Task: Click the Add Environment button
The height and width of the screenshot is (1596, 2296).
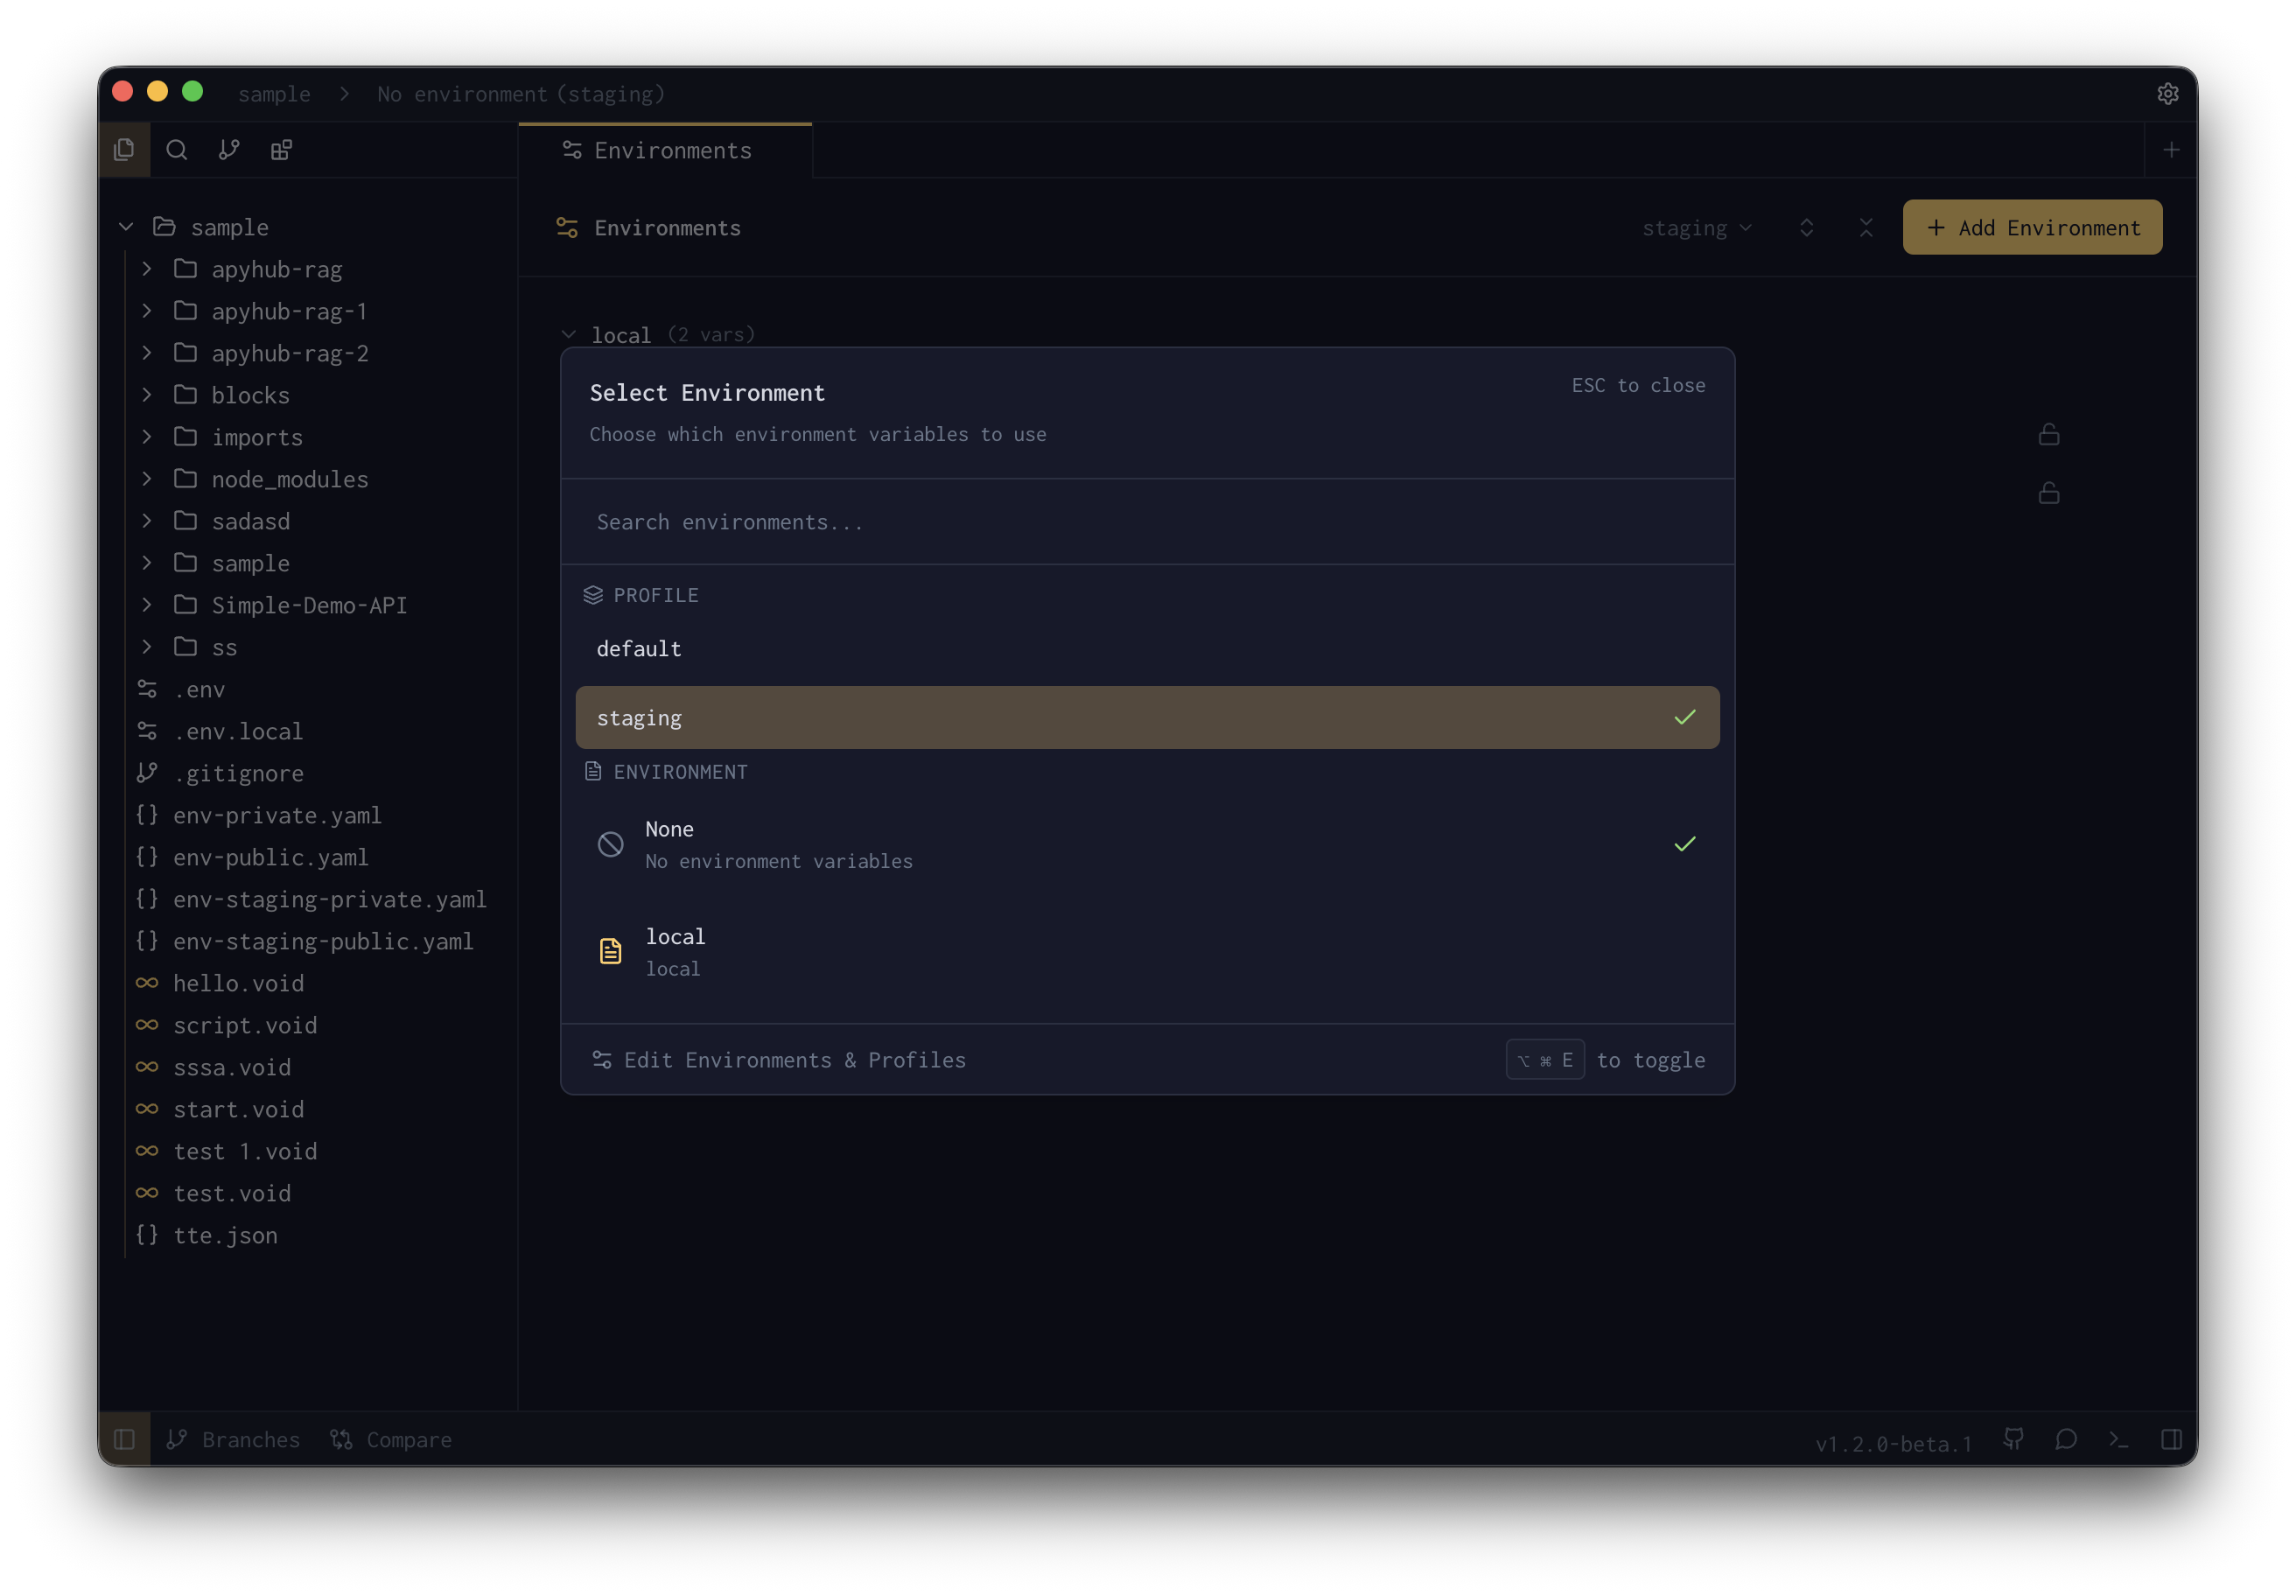Action: click(x=2032, y=227)
